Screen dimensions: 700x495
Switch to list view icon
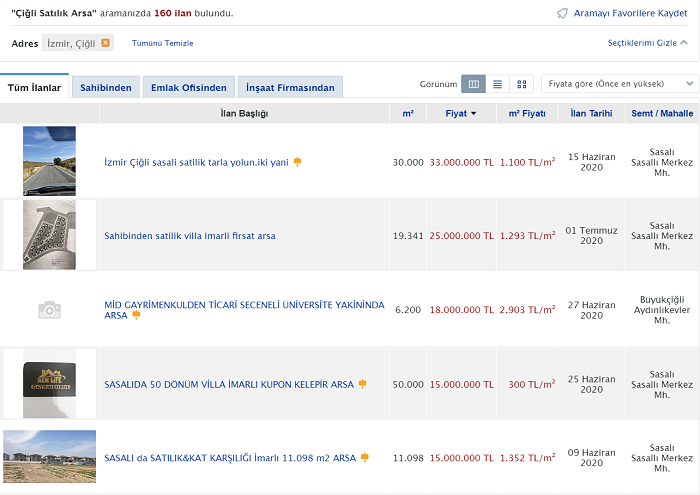coord(497,84)
